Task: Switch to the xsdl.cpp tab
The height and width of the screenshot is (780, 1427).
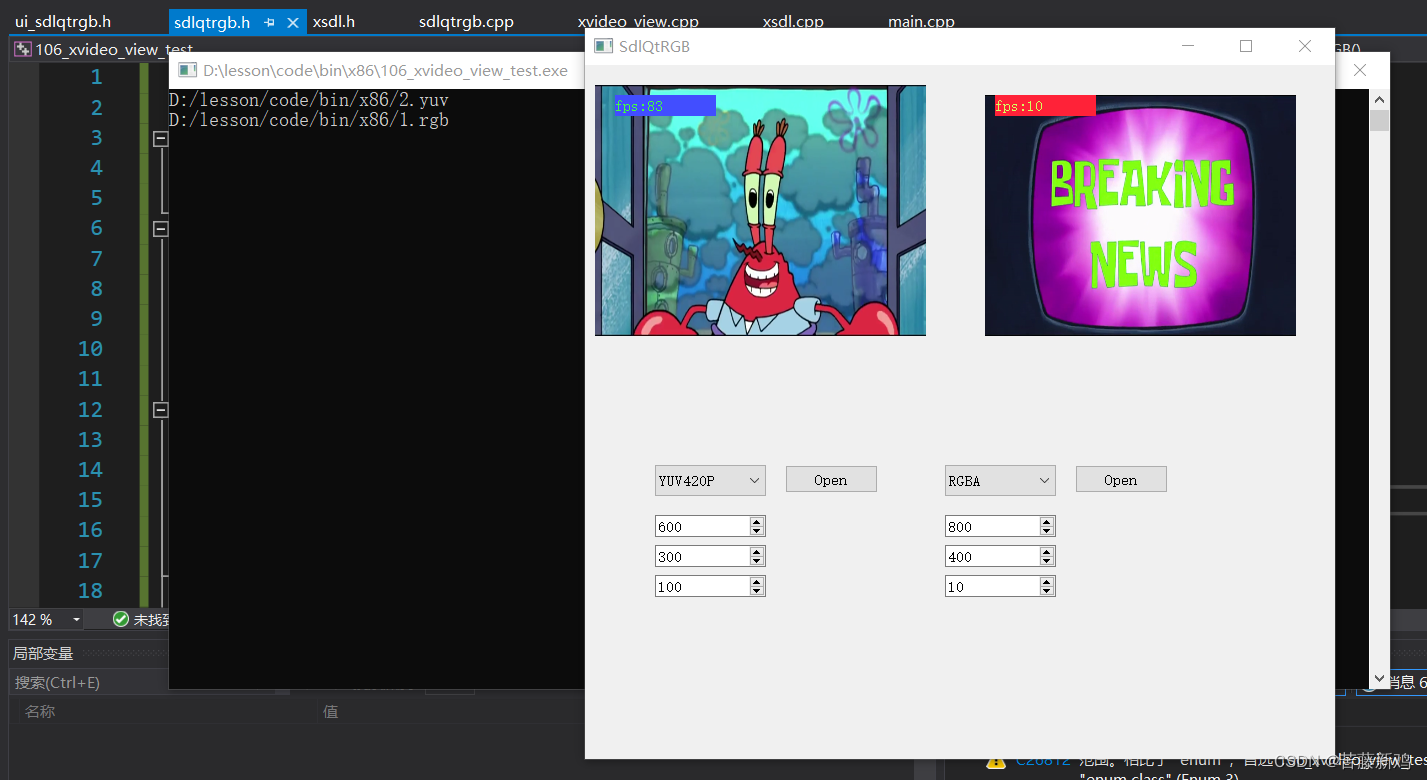Action: (x=793, y=22)
